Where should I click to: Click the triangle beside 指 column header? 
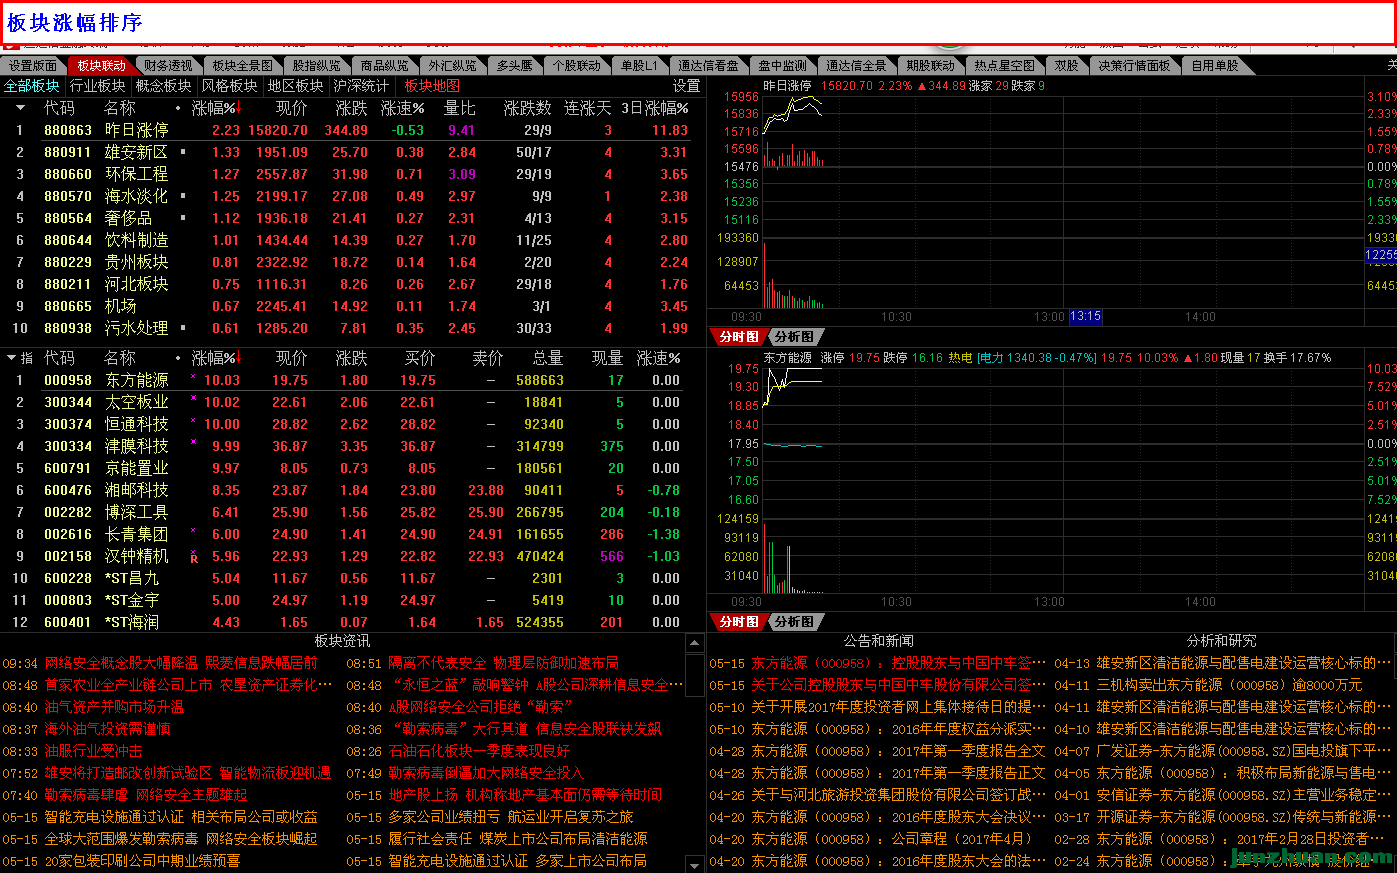[11, 358]
